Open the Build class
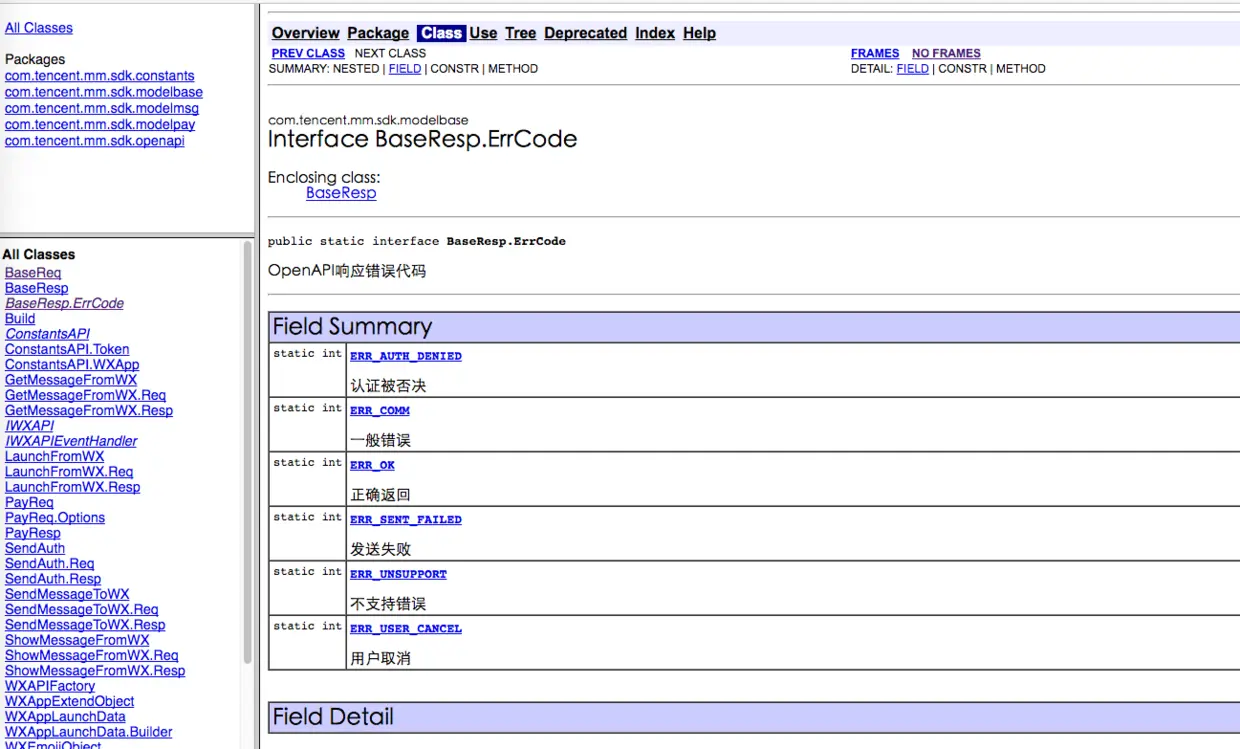 click(20, 319)
